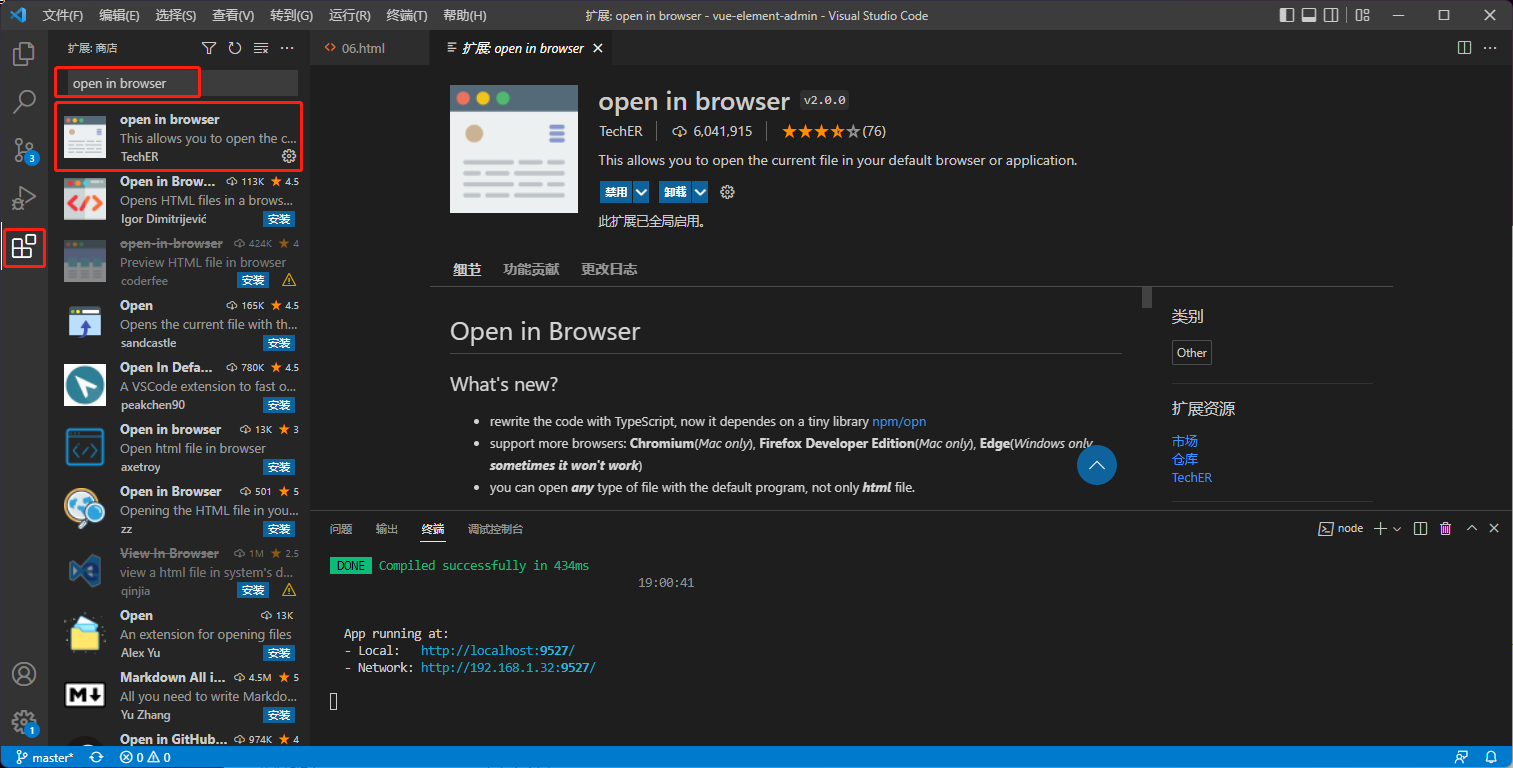Switch to the 06.html editor tab

click(x=363, y=48)
